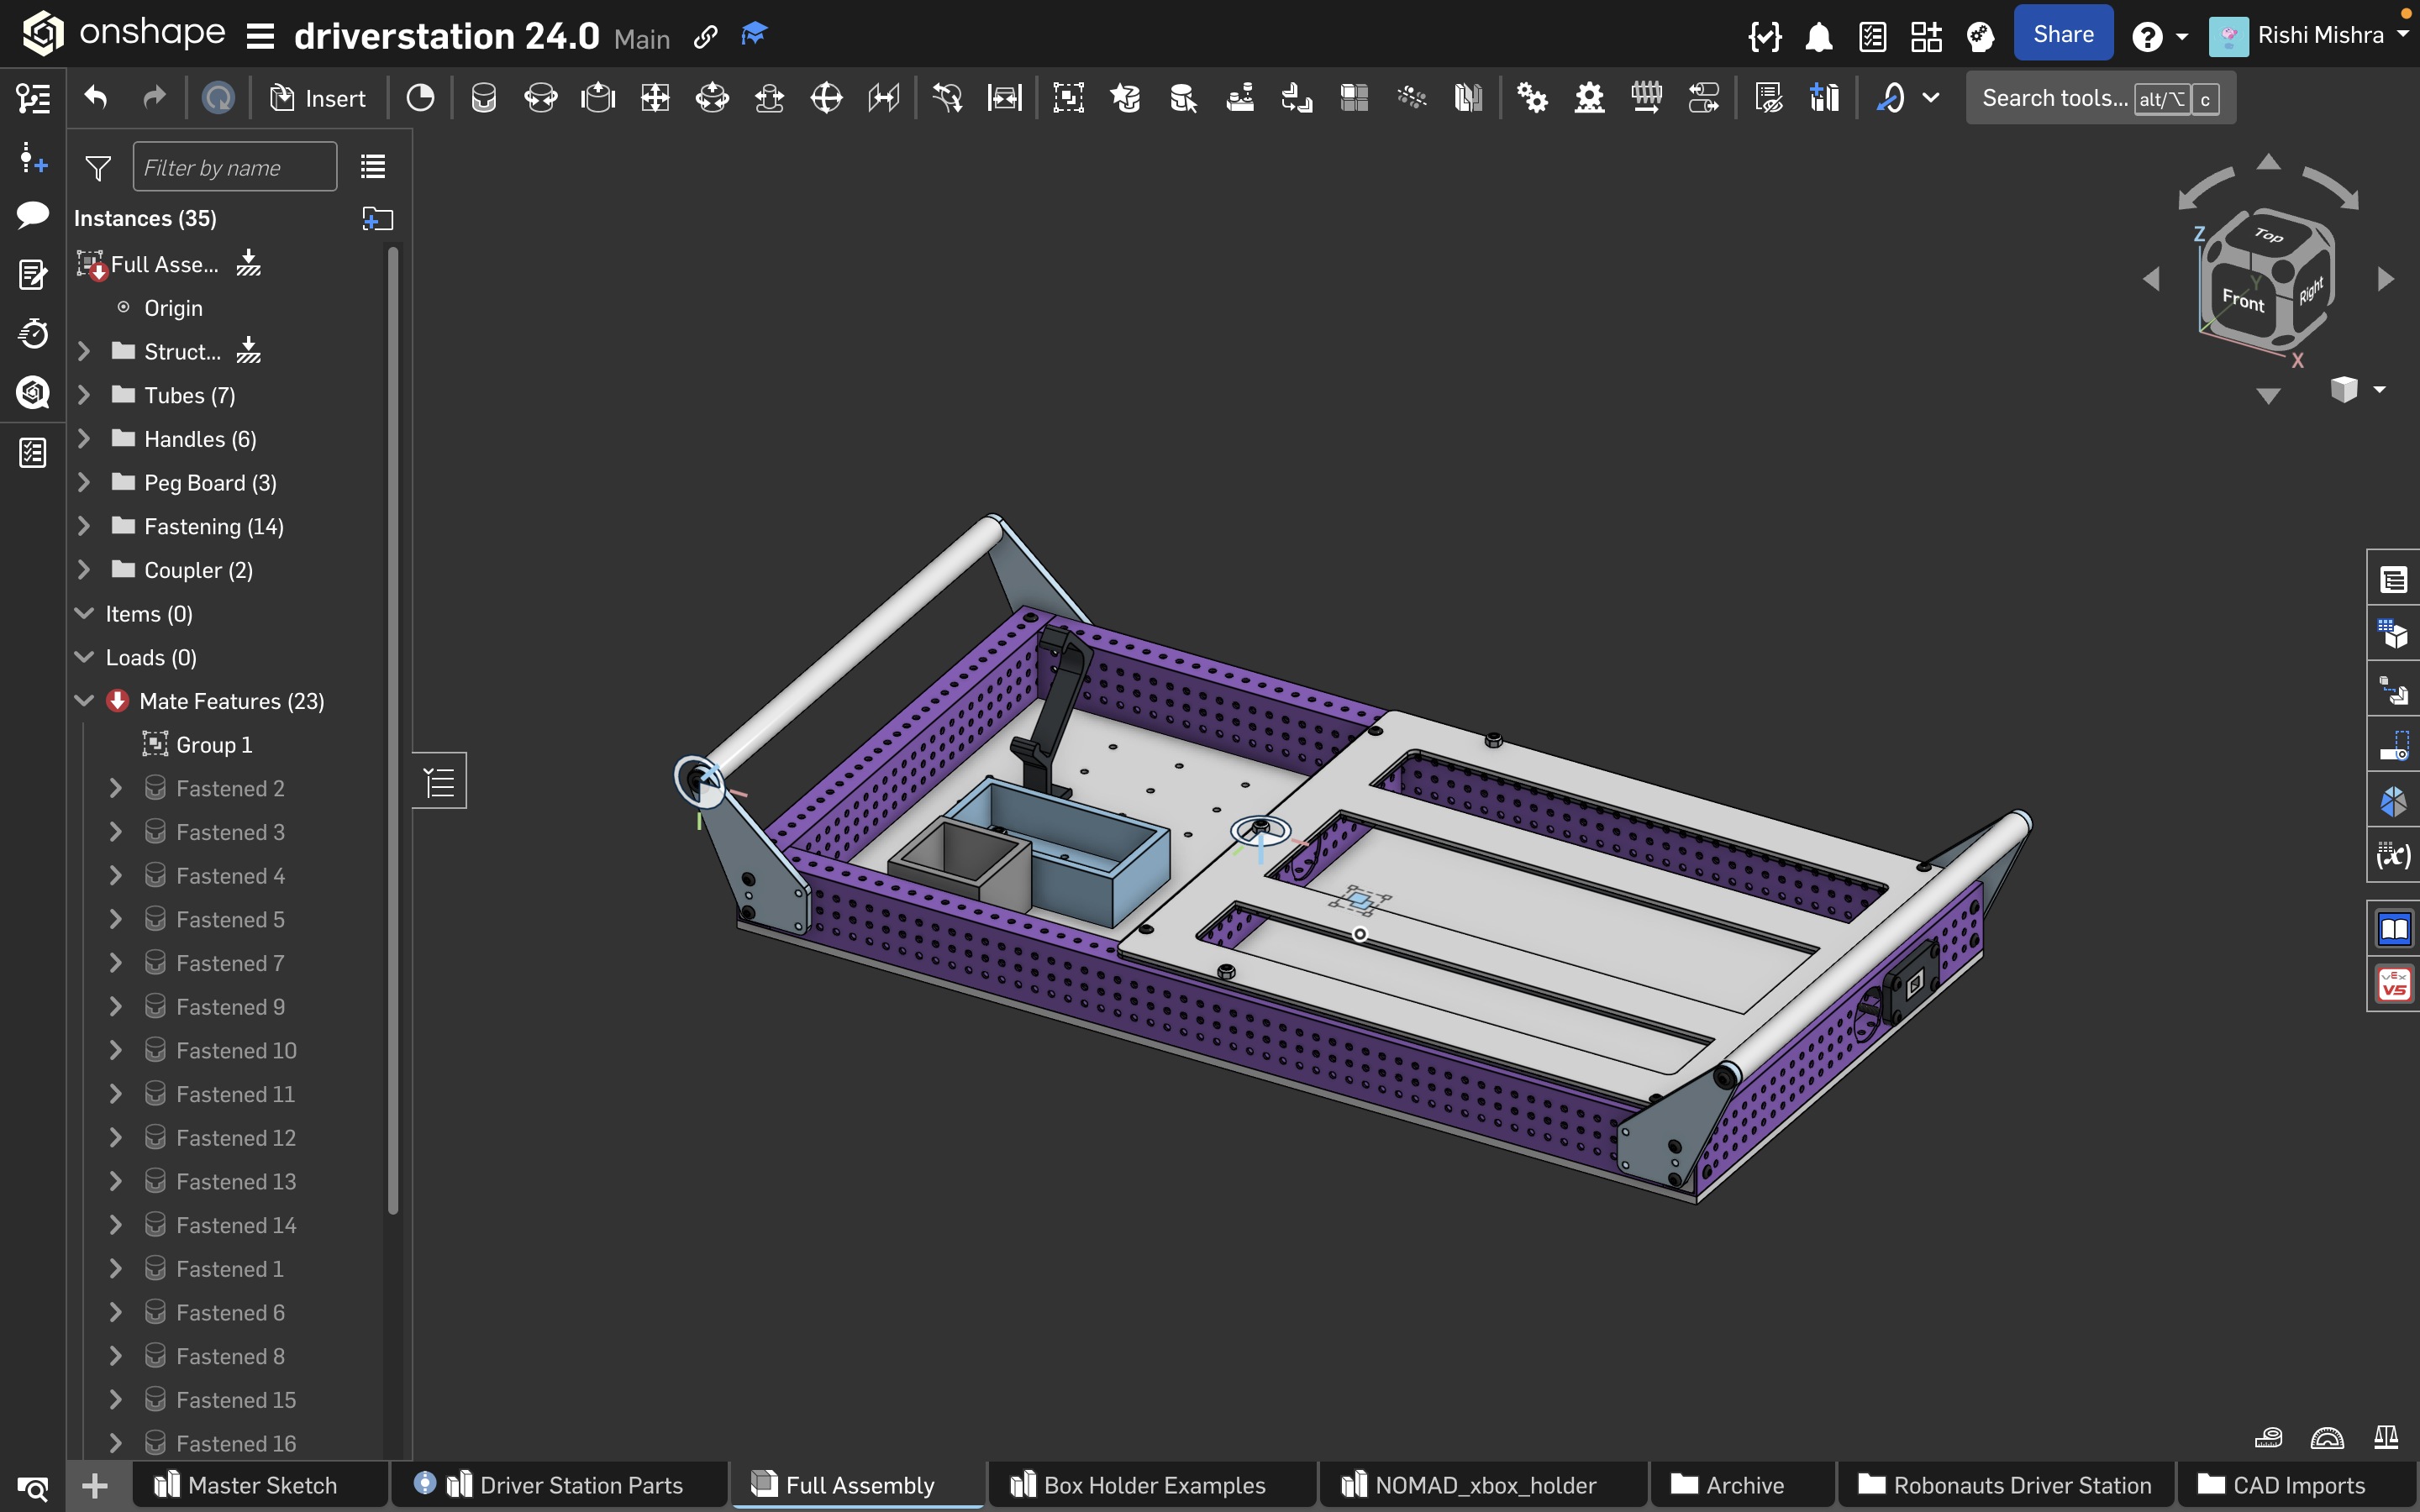Click the Undo arrow icon
This screenshot has height=1512, width=2420.
96,98
